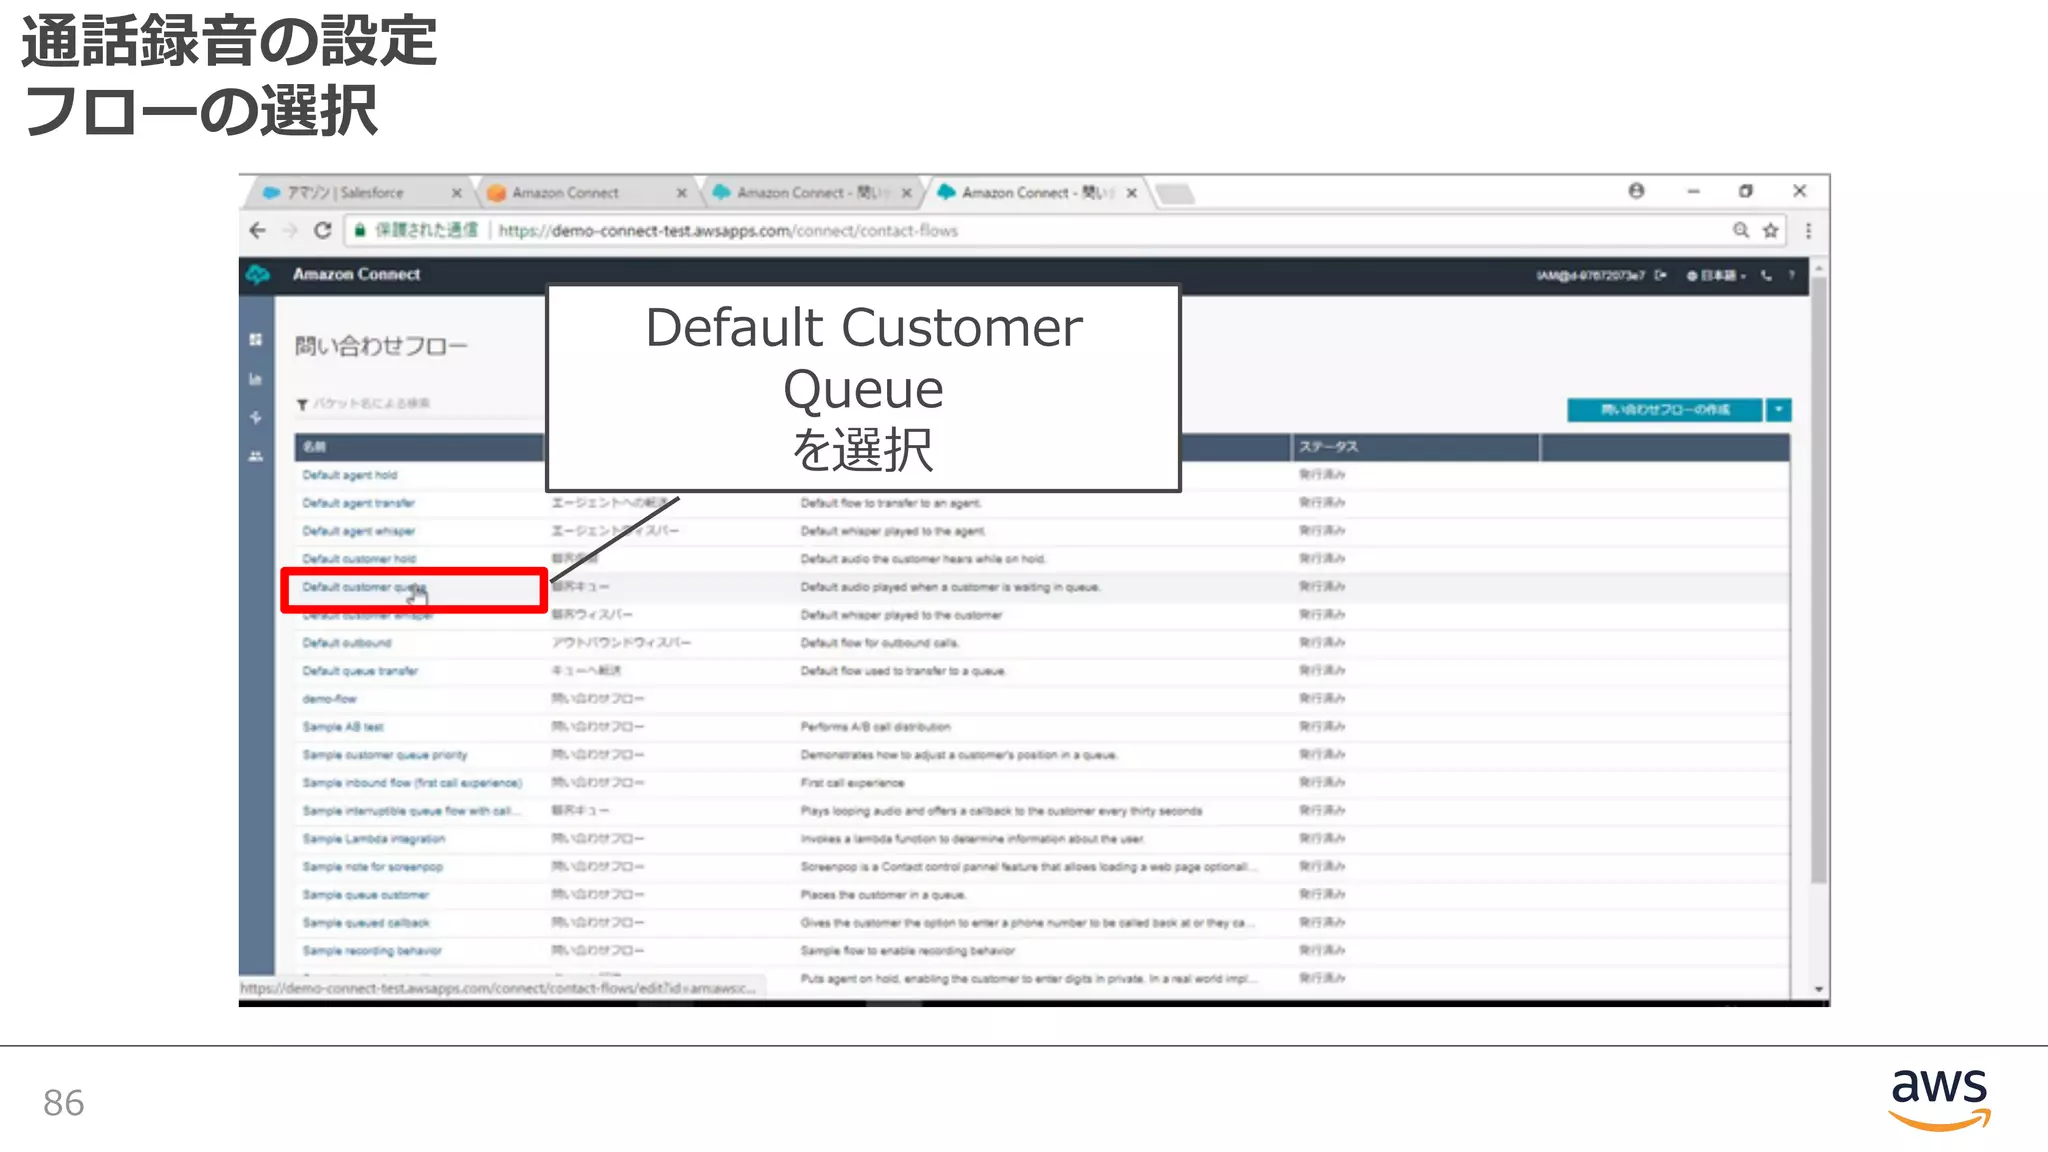Open the users sidebar icon
The height and width of the screenshot is (1152, 2048).
point(256,456)
